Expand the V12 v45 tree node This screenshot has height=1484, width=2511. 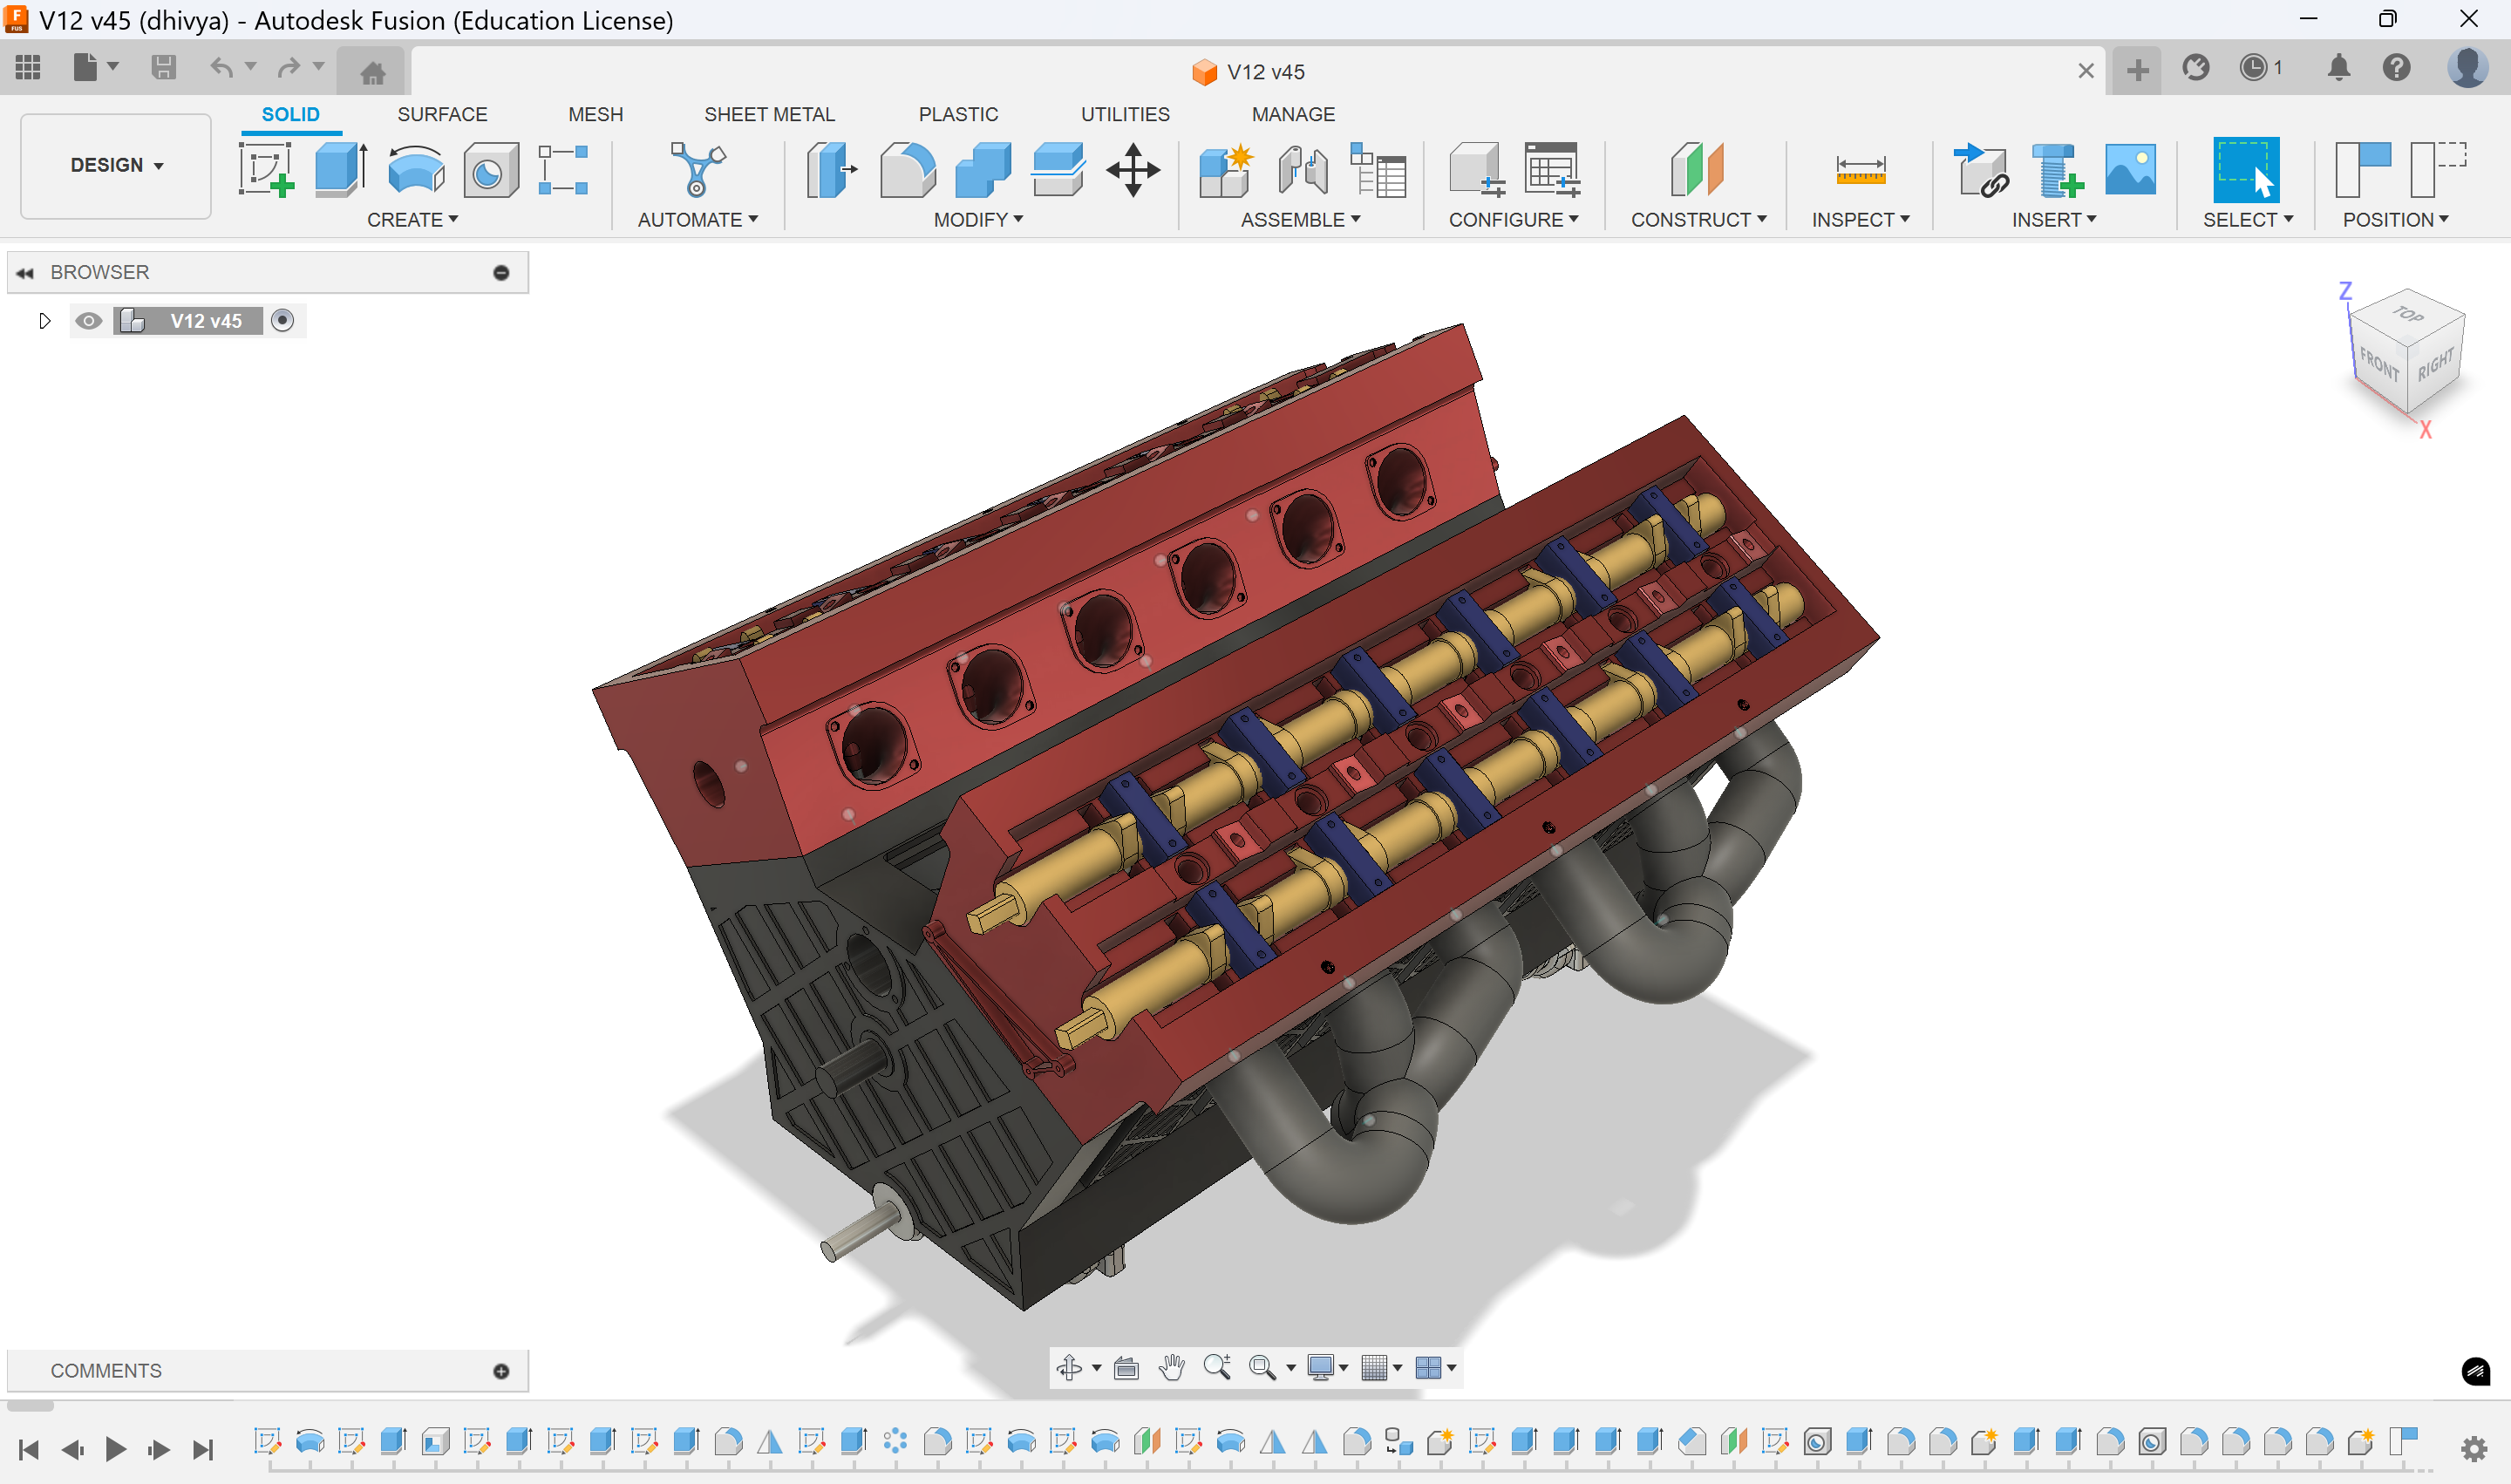tap(44, 321)
